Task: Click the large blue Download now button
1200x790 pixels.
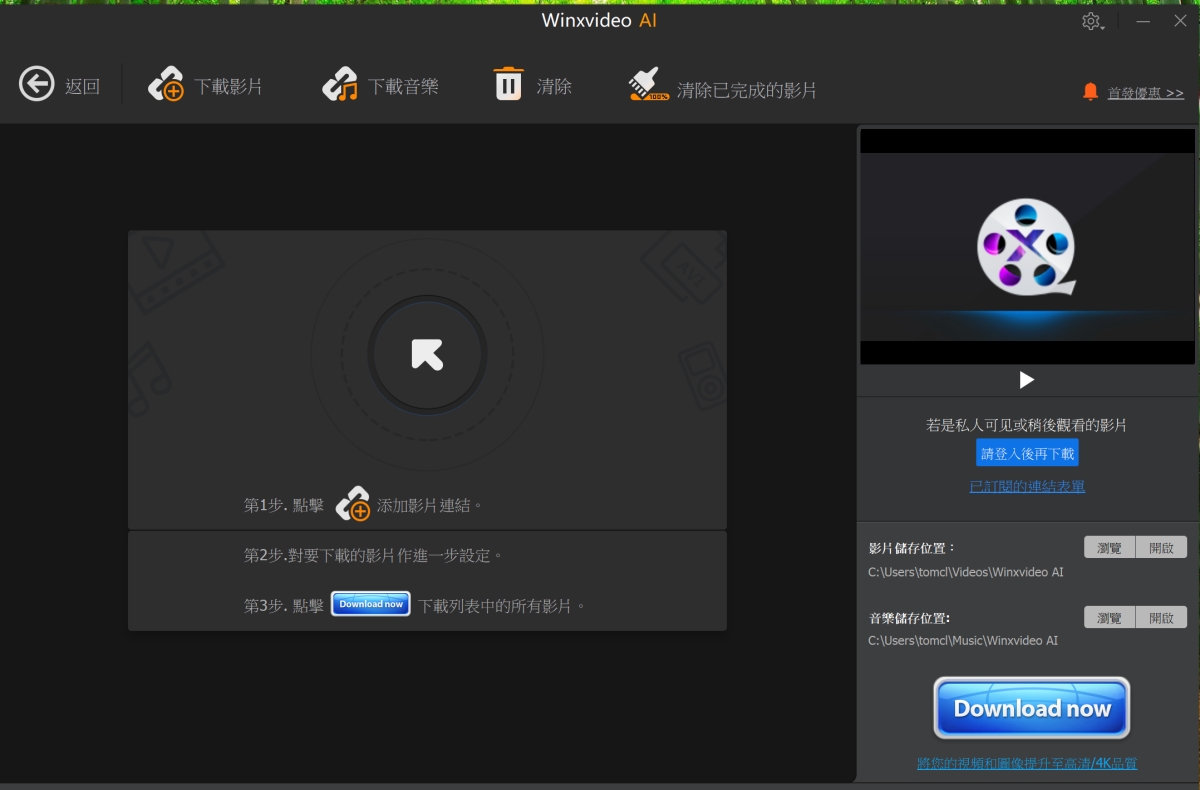Action: [1031, 708]
